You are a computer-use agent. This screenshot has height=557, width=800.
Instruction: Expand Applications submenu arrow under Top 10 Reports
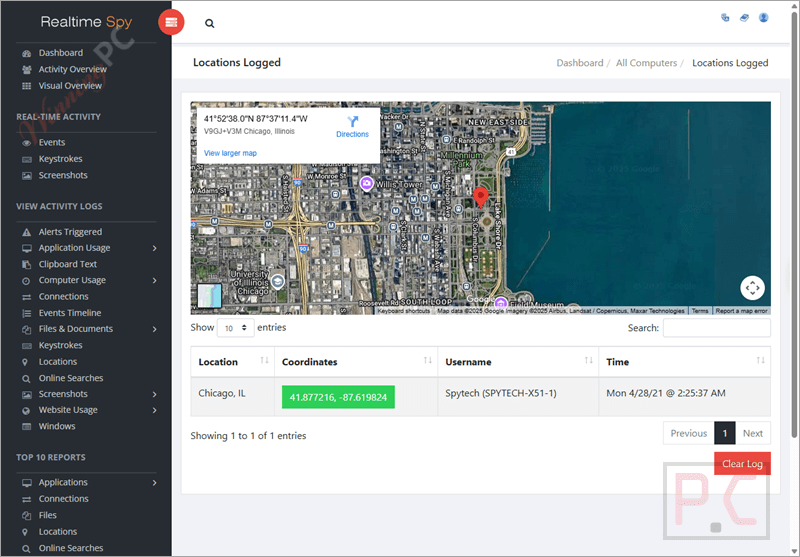155,483
